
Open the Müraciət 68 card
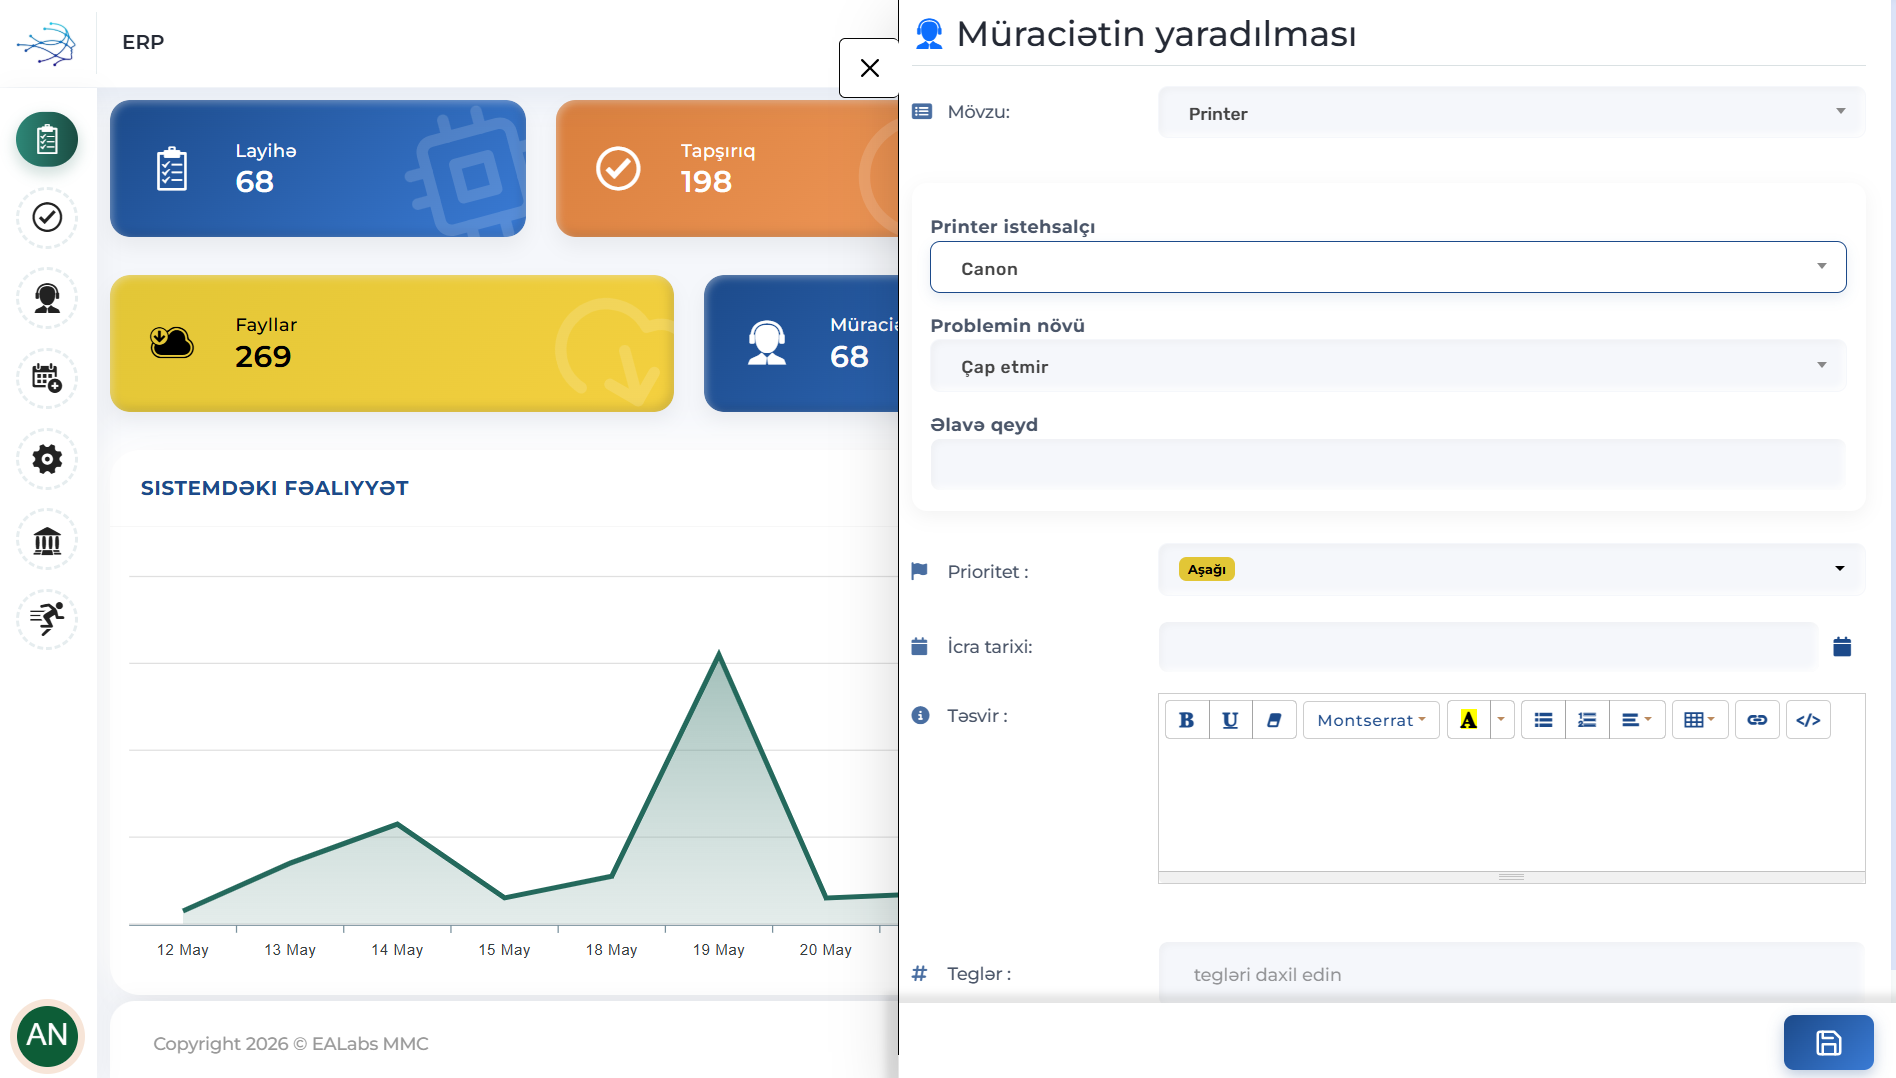(x=801, y=343)
